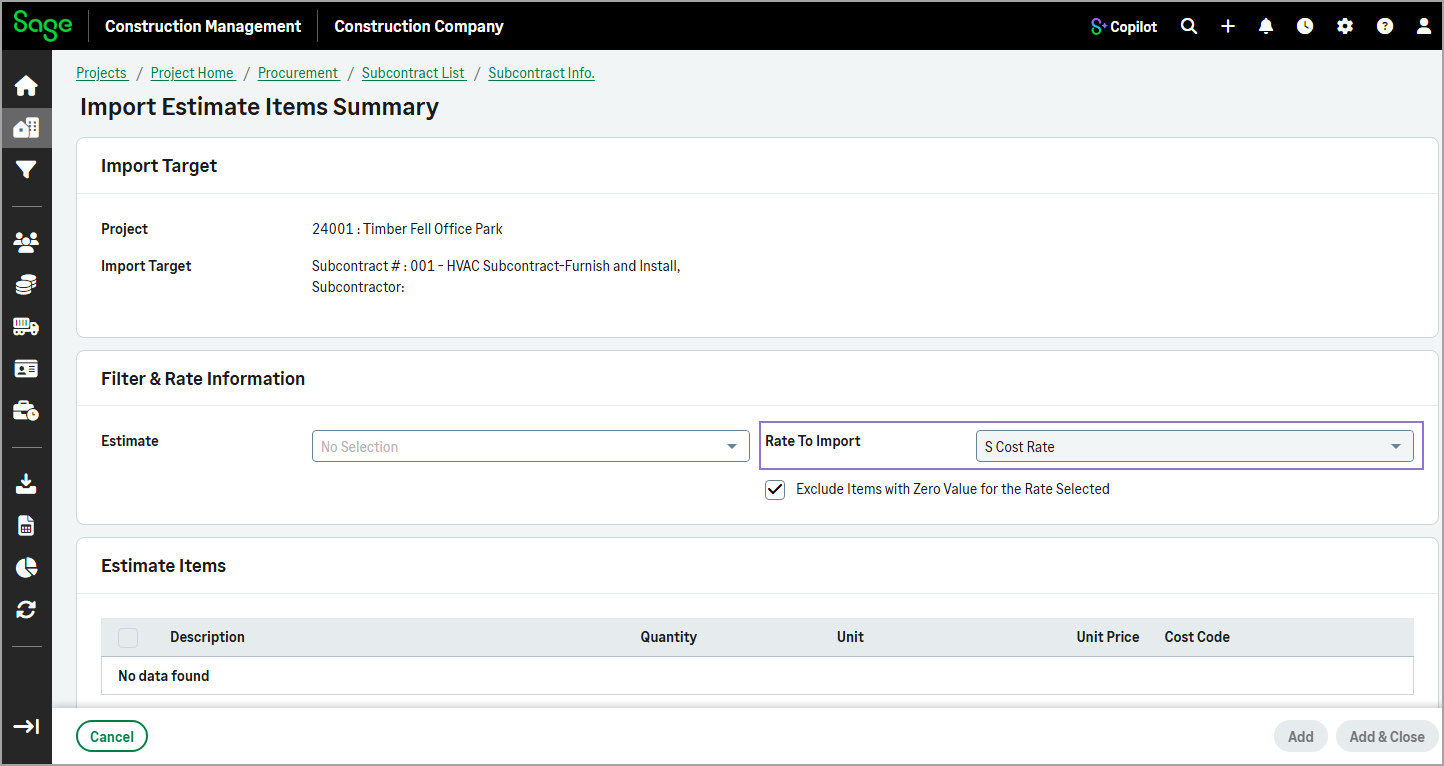The height and width of the screenshot is (766, 1444).
Task: Open the Rate To Import dropdown
Action: click(1195, 446)
